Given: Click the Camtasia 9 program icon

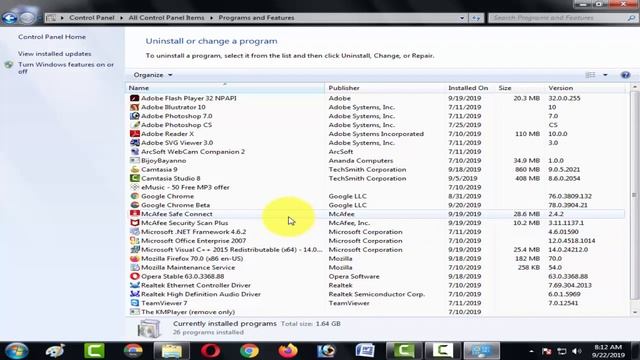Looking at the screenshot, I should 134,169.
